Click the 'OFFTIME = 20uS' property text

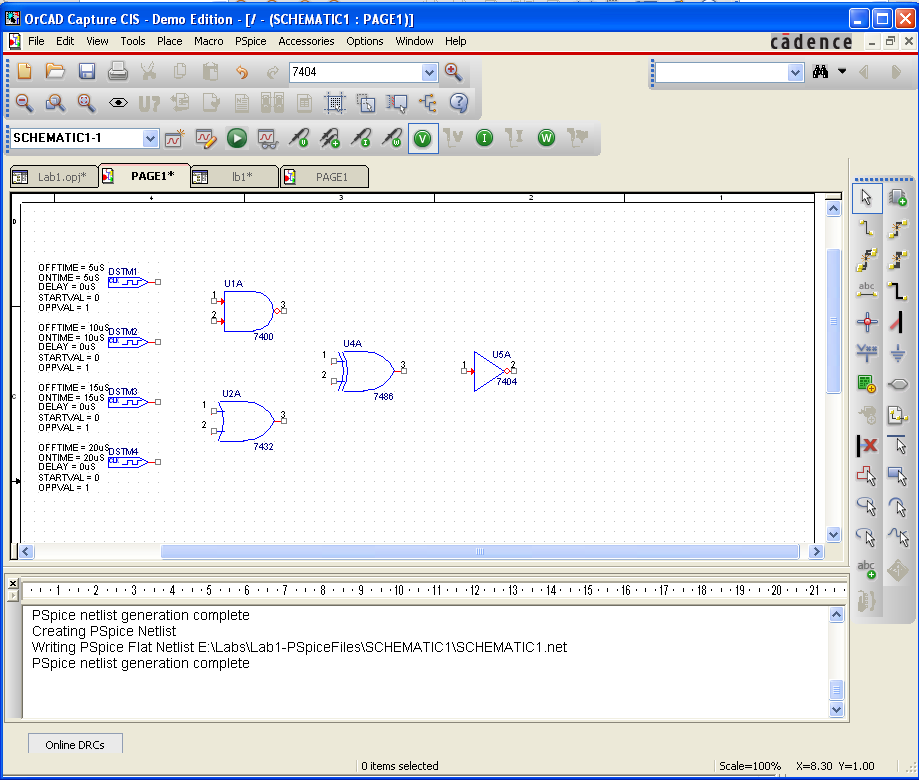tap(73, 447)
